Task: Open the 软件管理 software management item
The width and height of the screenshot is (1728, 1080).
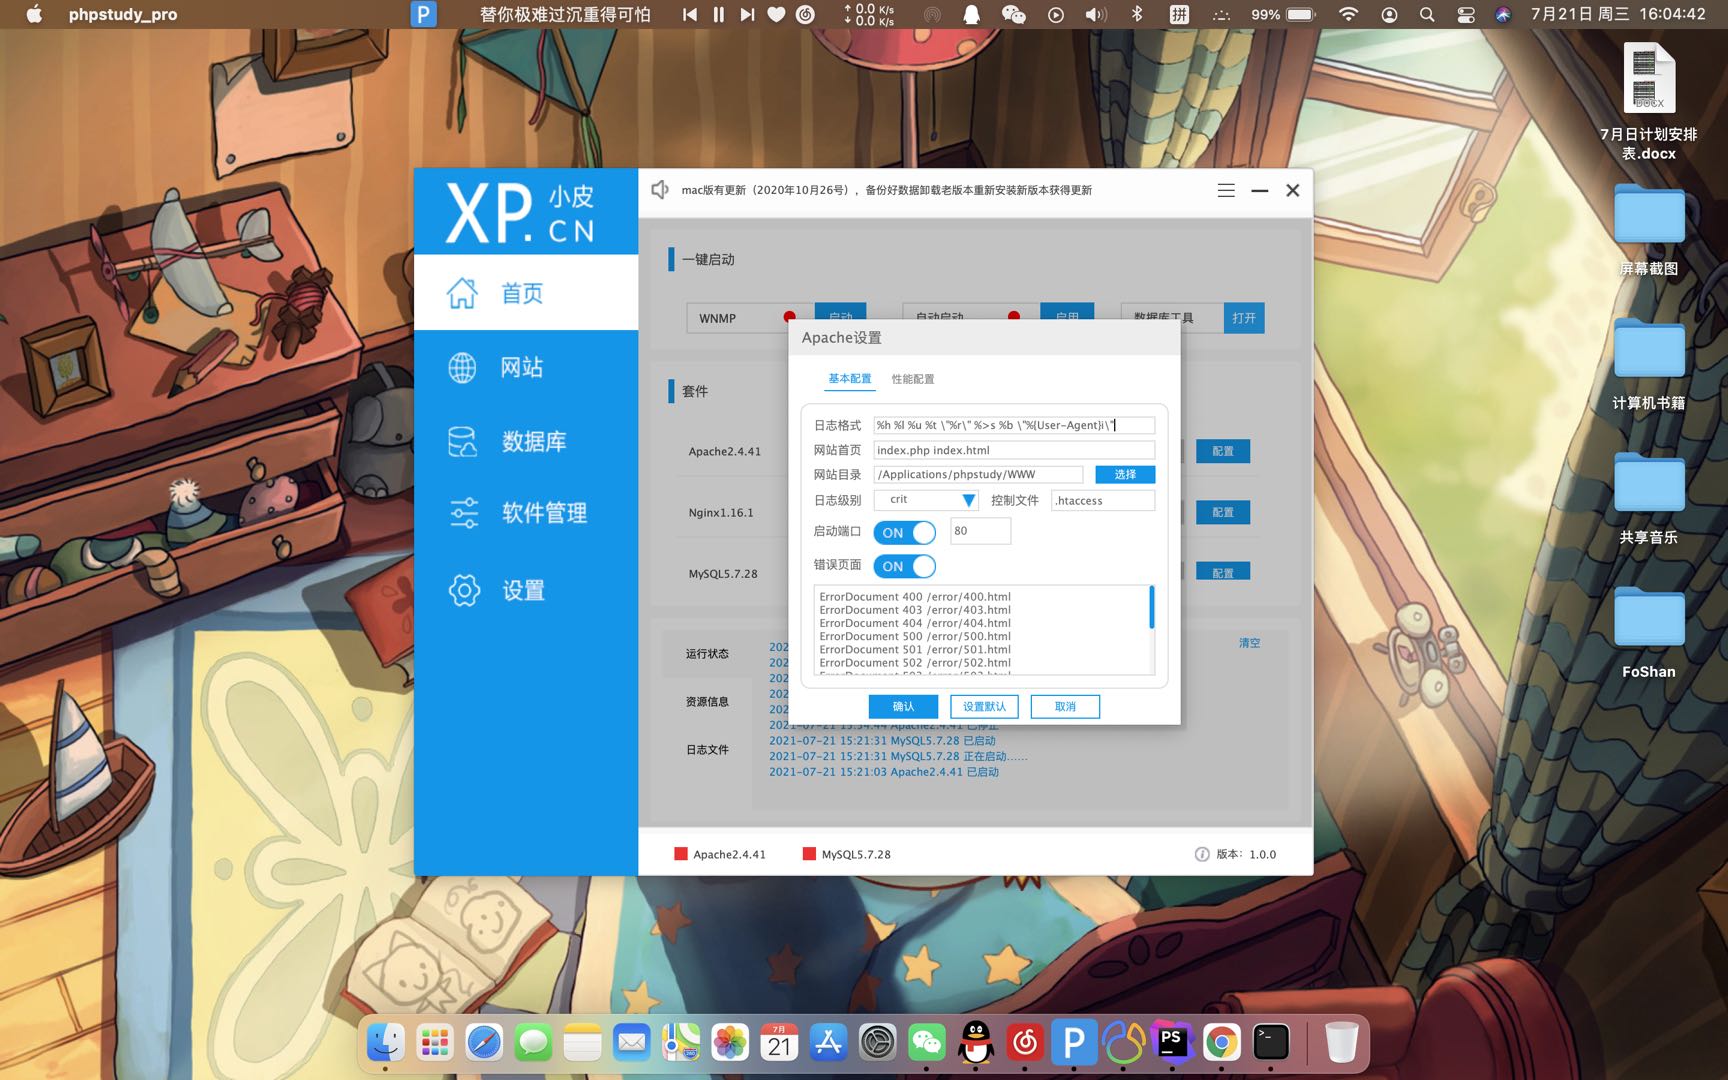Action: [x=526, y=513]
